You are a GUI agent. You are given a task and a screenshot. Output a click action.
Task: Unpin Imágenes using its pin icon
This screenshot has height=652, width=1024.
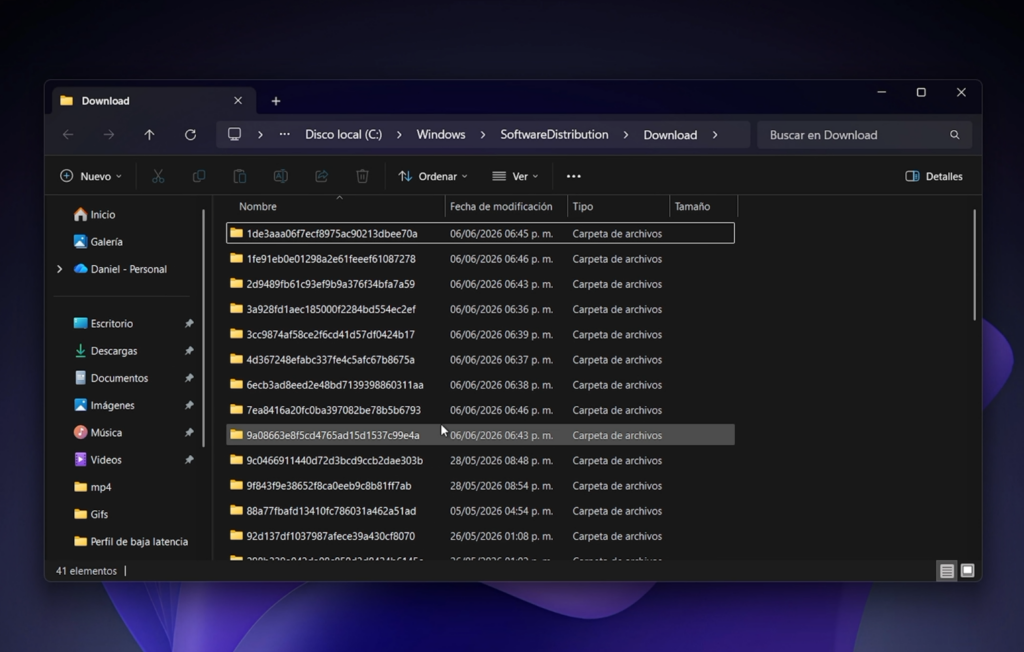(189, 405)
